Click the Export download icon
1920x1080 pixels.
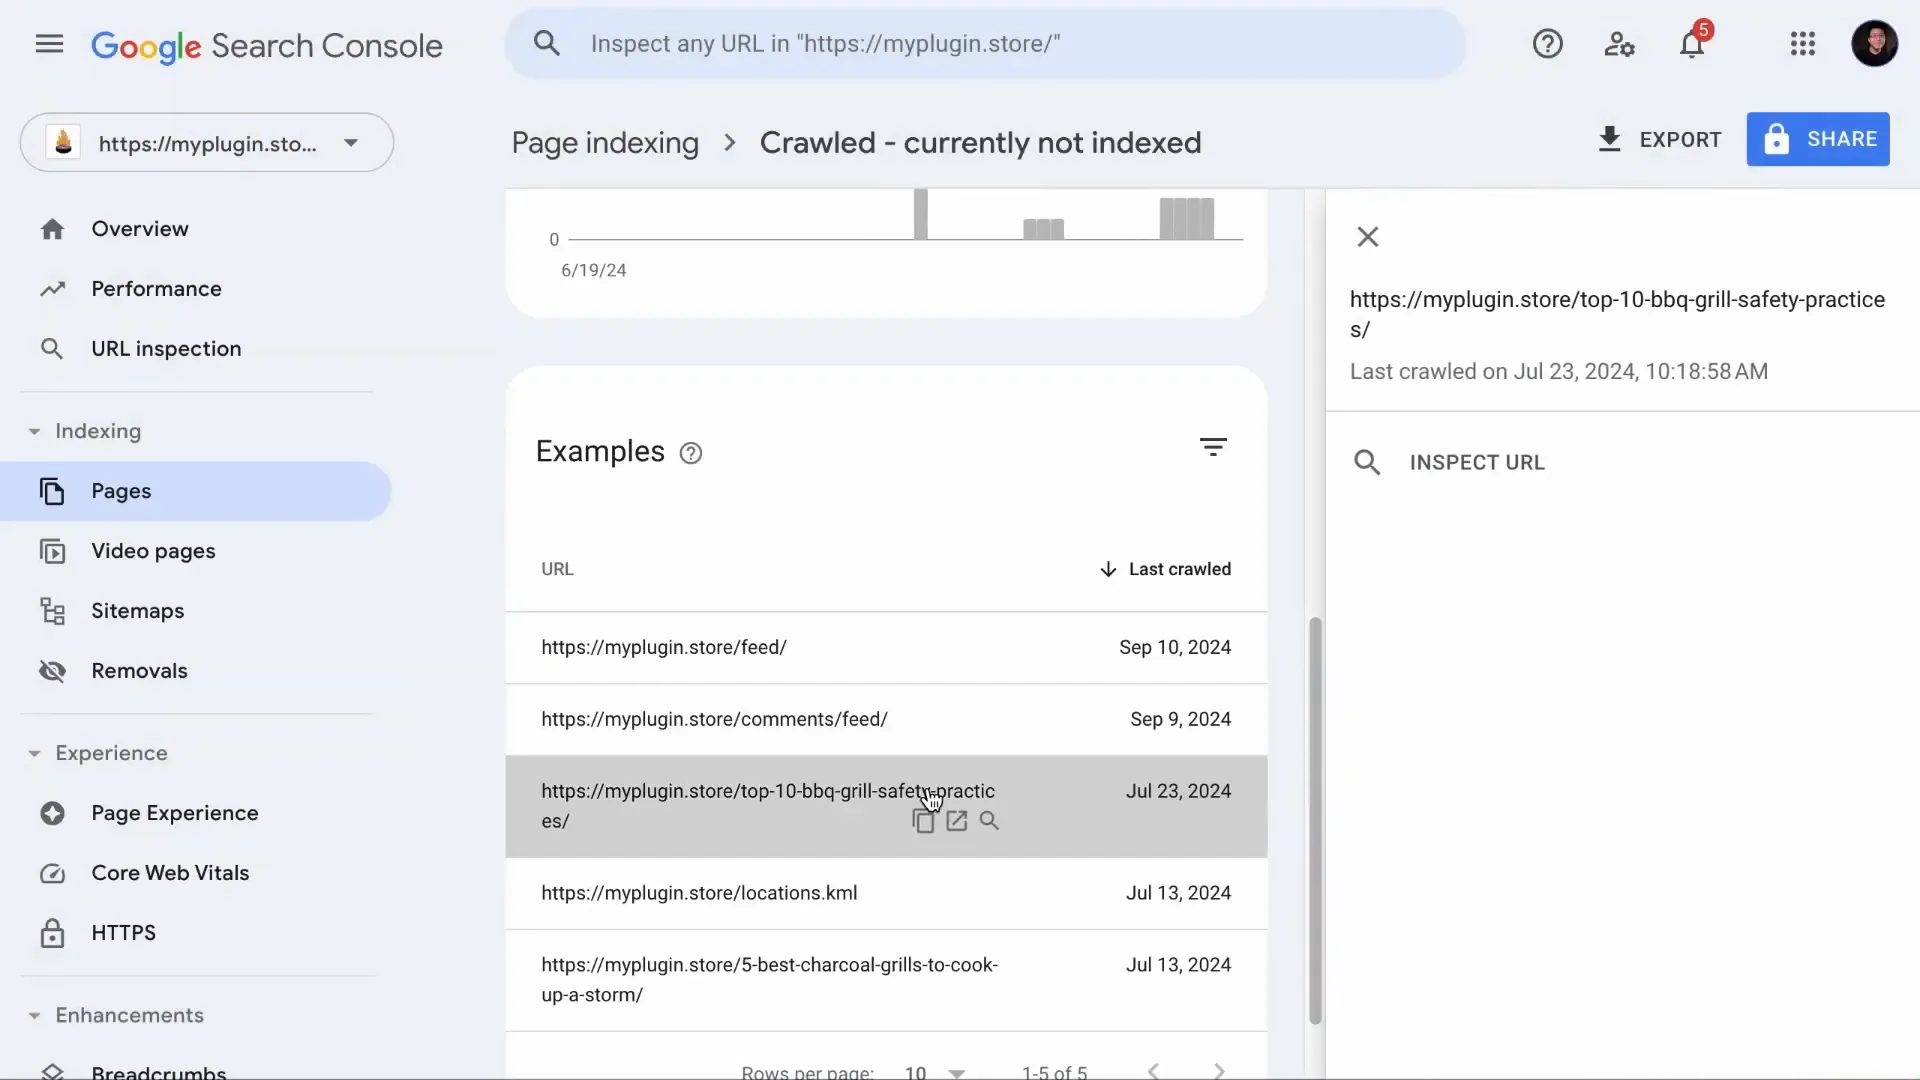1609,139
